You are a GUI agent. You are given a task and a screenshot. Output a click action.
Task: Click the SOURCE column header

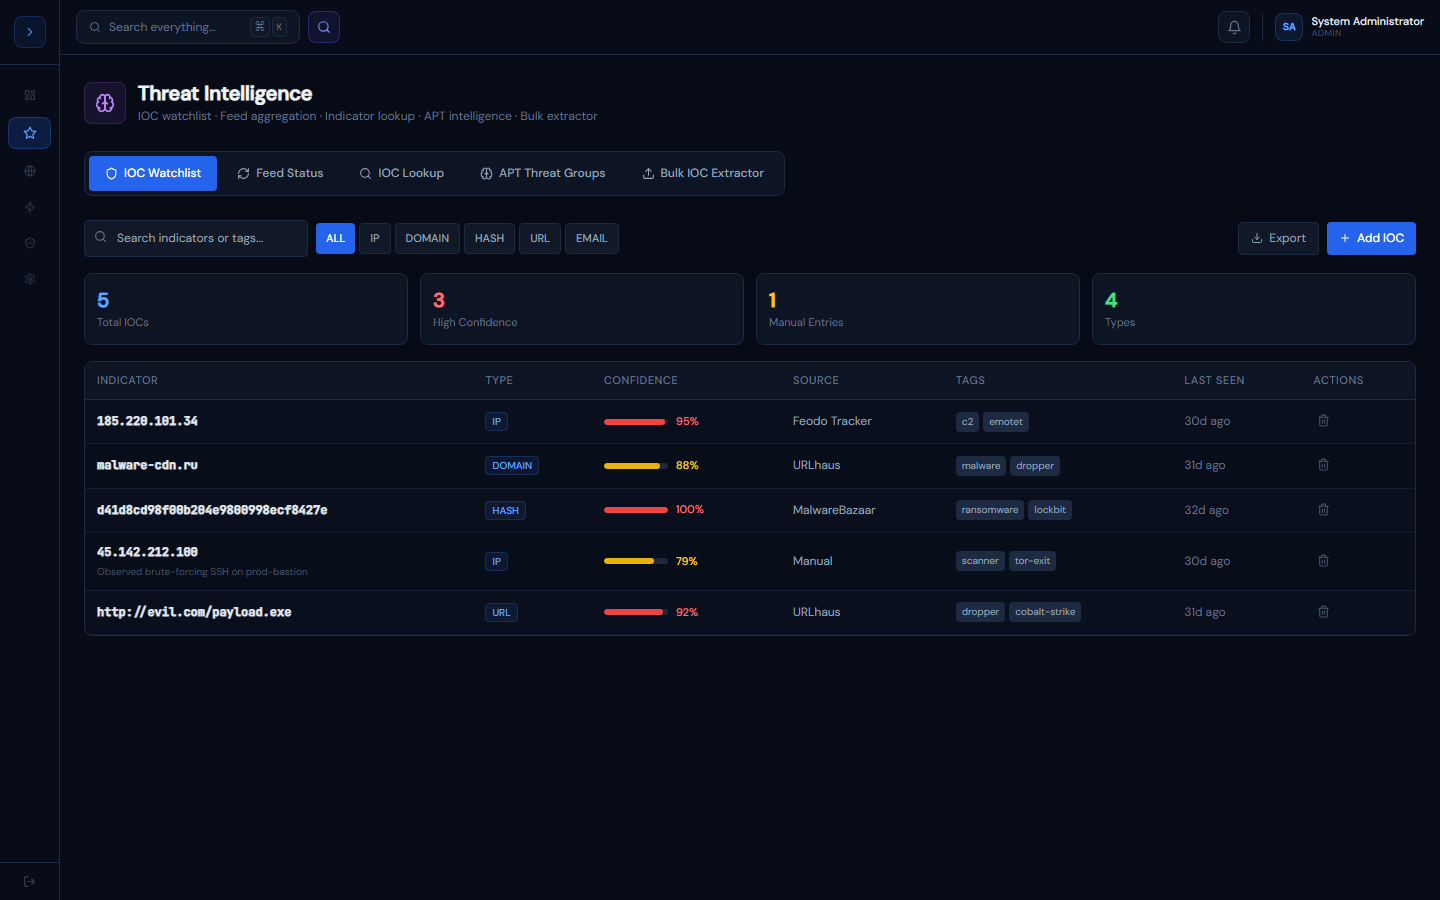click(816, 381)
